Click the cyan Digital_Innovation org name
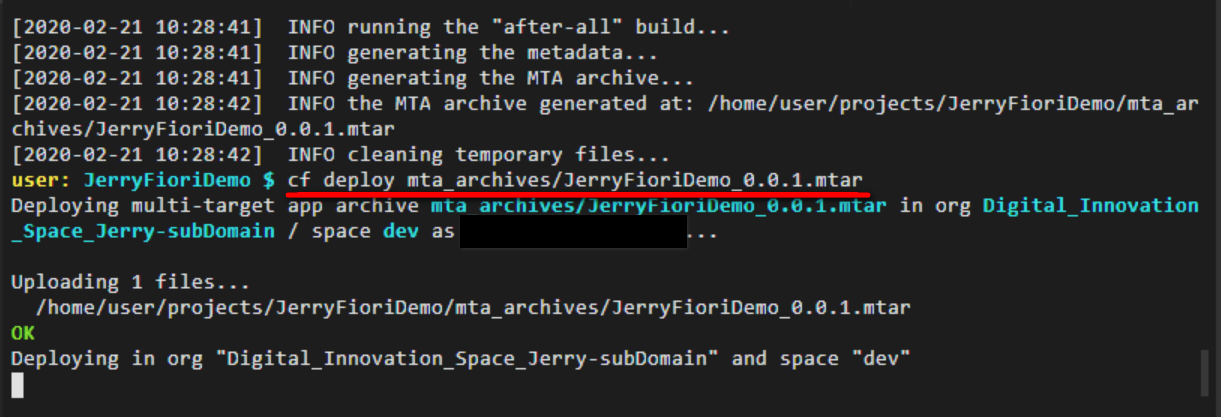The image size is (1221, 417). [1090, 206]
